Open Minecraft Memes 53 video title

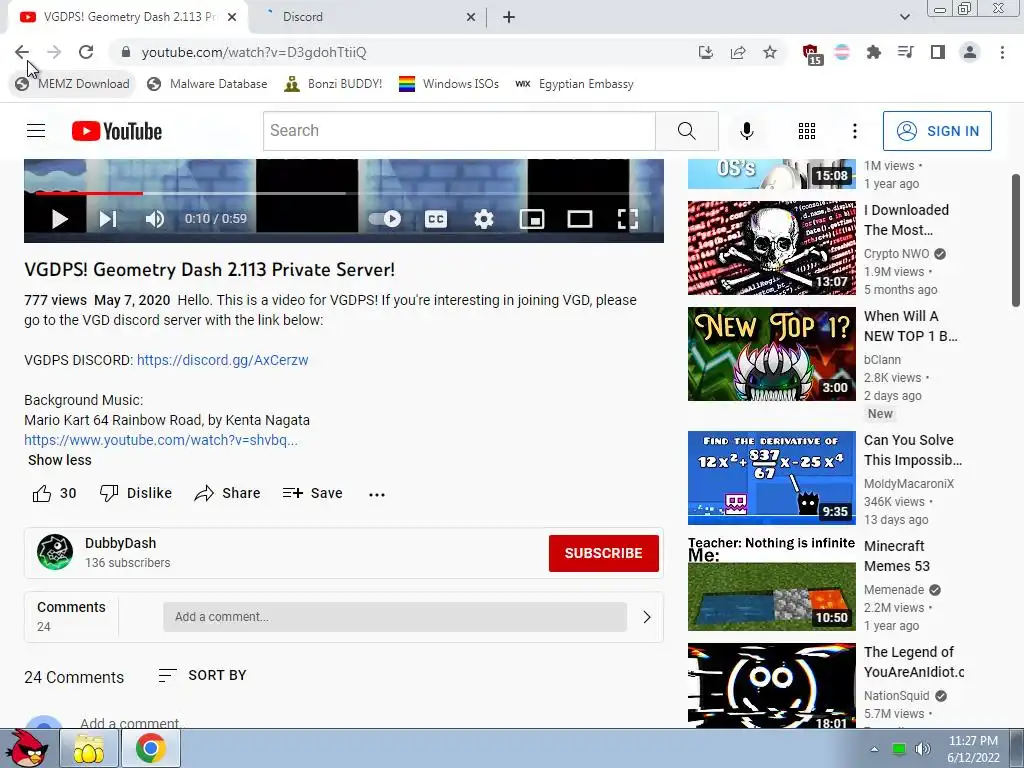(897, 556)
